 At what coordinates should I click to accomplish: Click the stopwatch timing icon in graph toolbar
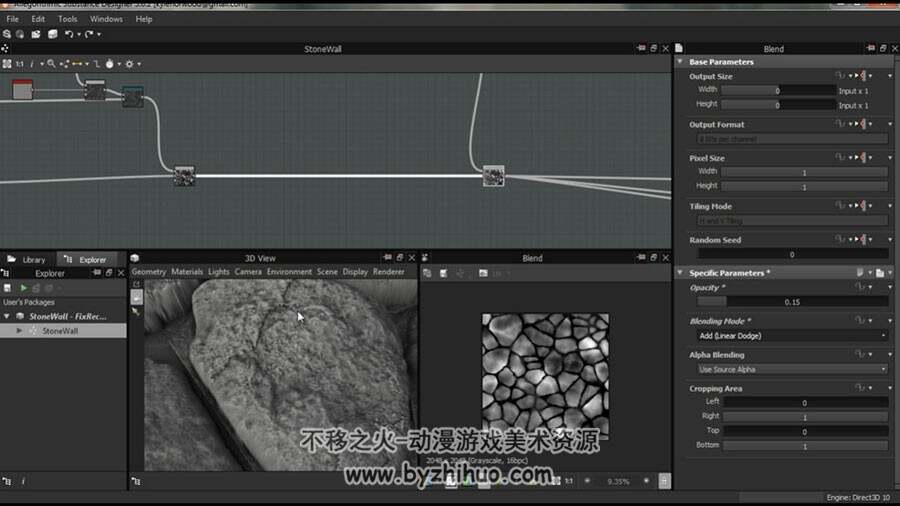click(x=110, y=64)
